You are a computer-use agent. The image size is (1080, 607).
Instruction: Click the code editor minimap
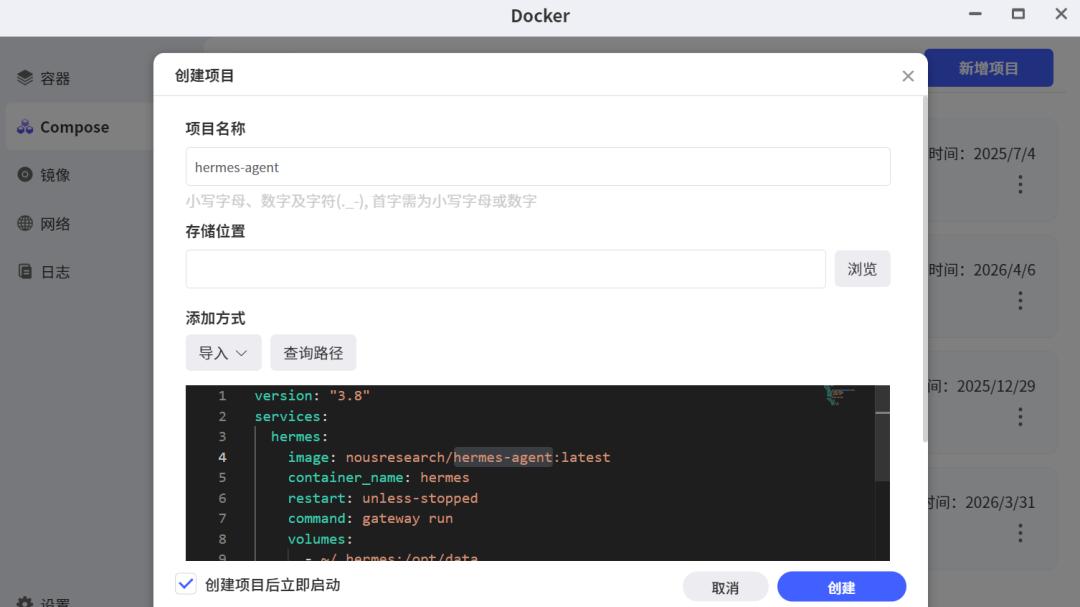click(839, 395)
